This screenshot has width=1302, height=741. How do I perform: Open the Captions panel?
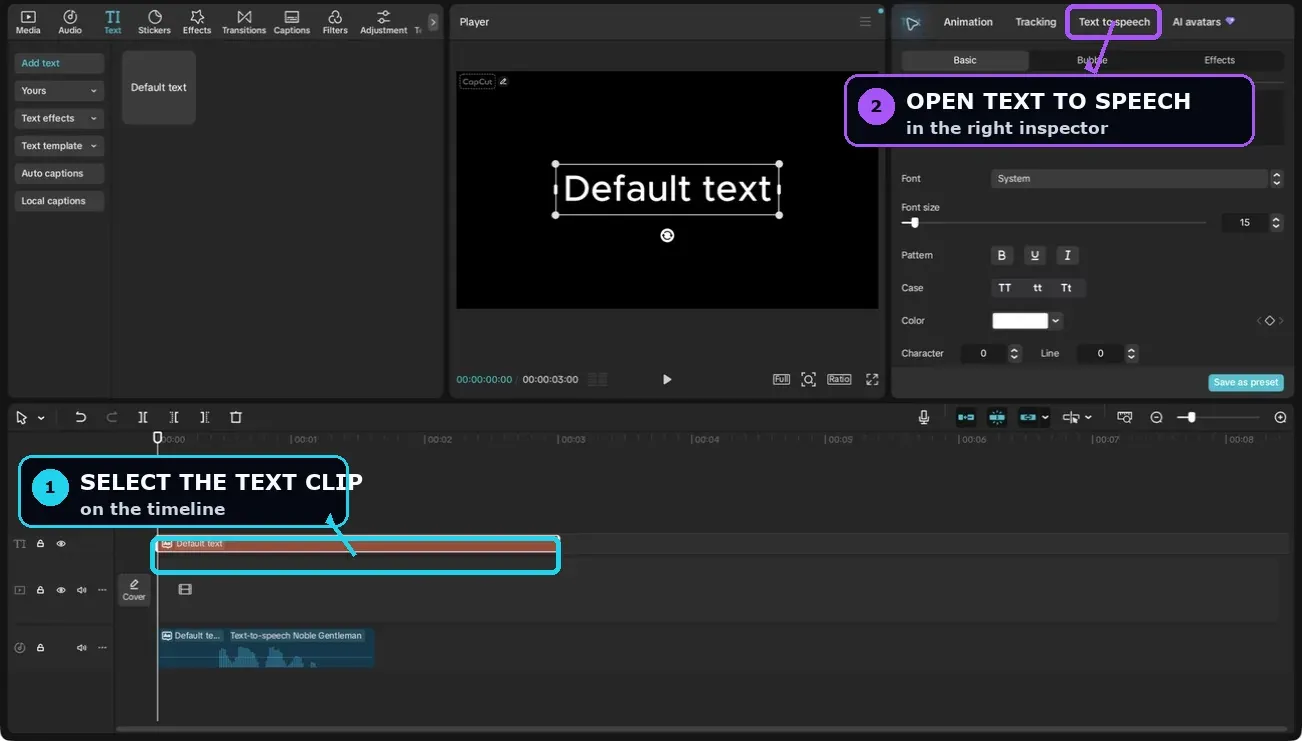point(292,21)
